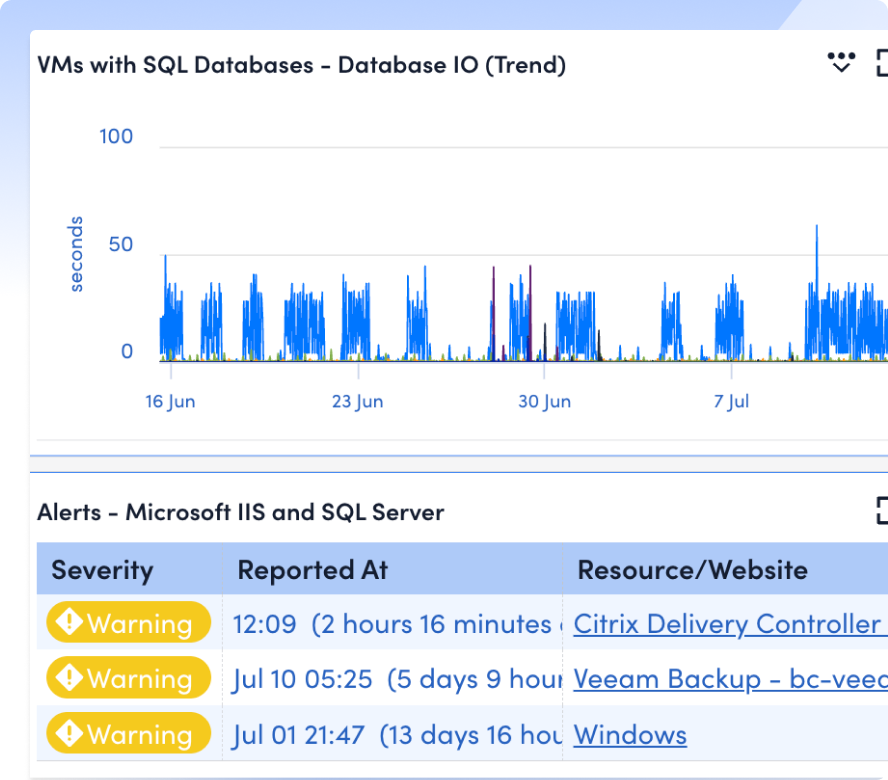Select the Jul 10 05:25 reported time cell
The height and width of the screenshot is (780, 888).
point(392,678)
